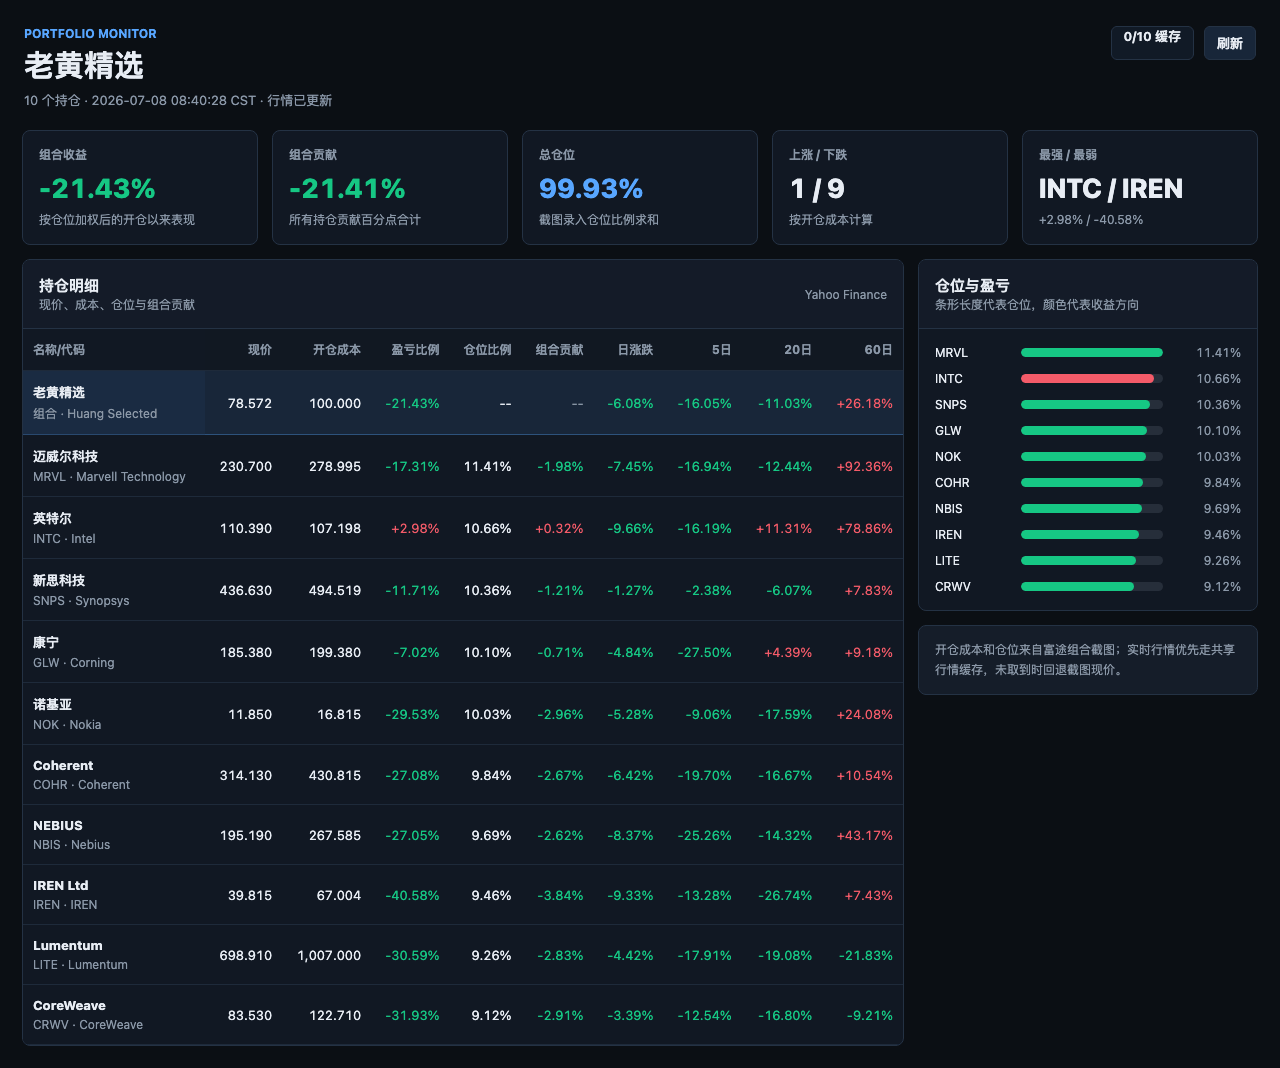This screenshot has width=1280, height=1068.
Task: Select the 60日 column header
Action: coord(879,350)
